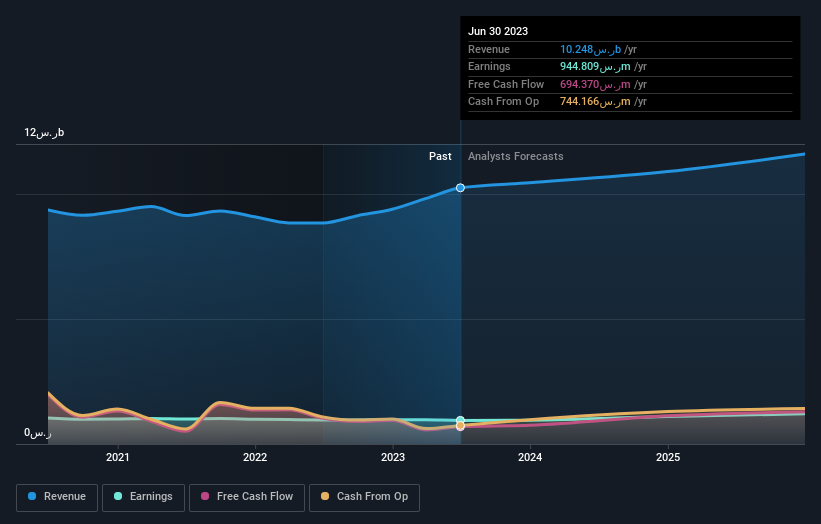
Task: Click the 'Cash From Op' row label in tooltip
Action: click(x=503, y=102)
